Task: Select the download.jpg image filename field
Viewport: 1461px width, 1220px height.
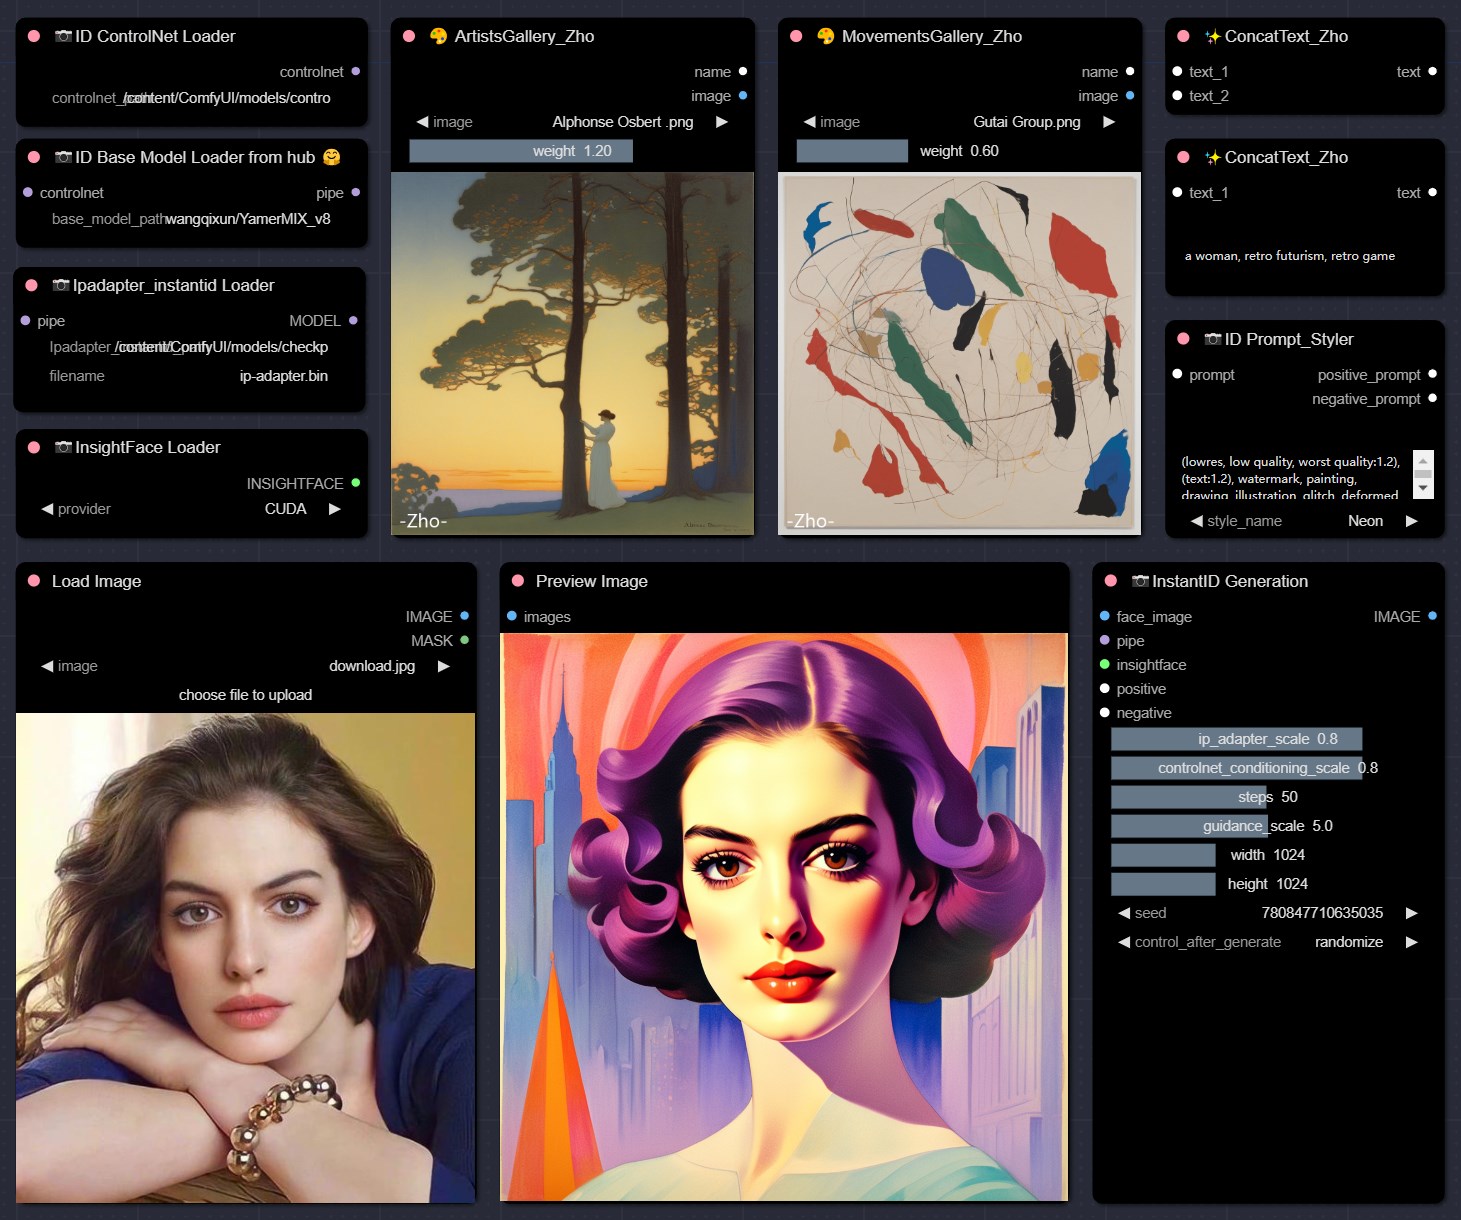Action: 371,666
